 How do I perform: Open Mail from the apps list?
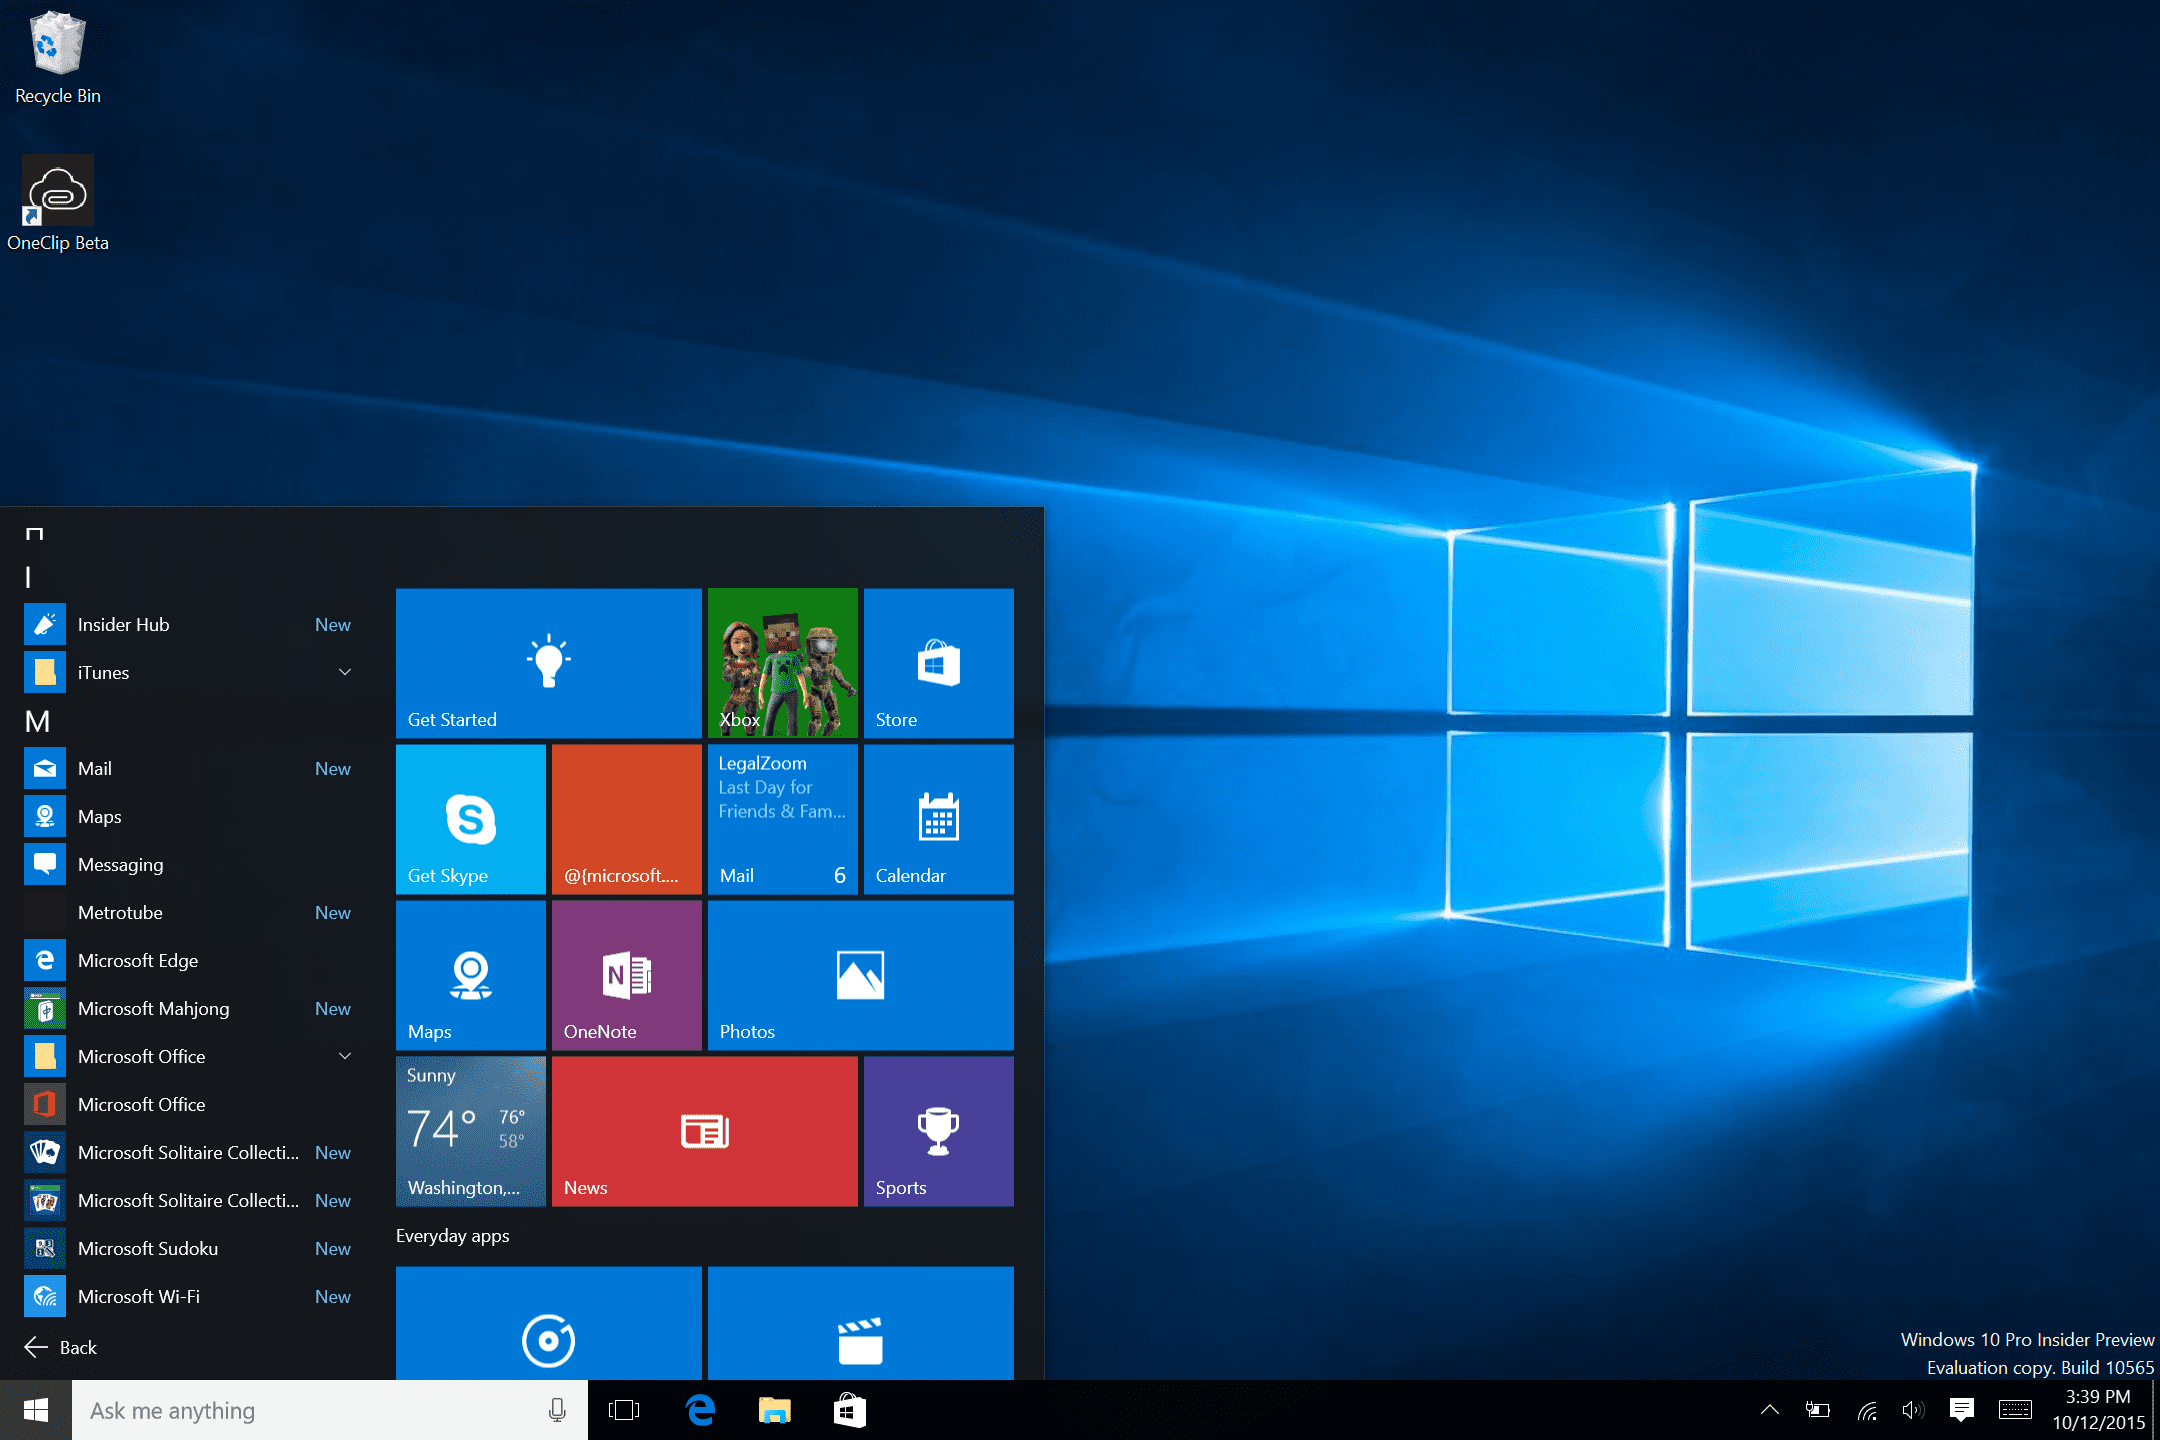[190, 768]
